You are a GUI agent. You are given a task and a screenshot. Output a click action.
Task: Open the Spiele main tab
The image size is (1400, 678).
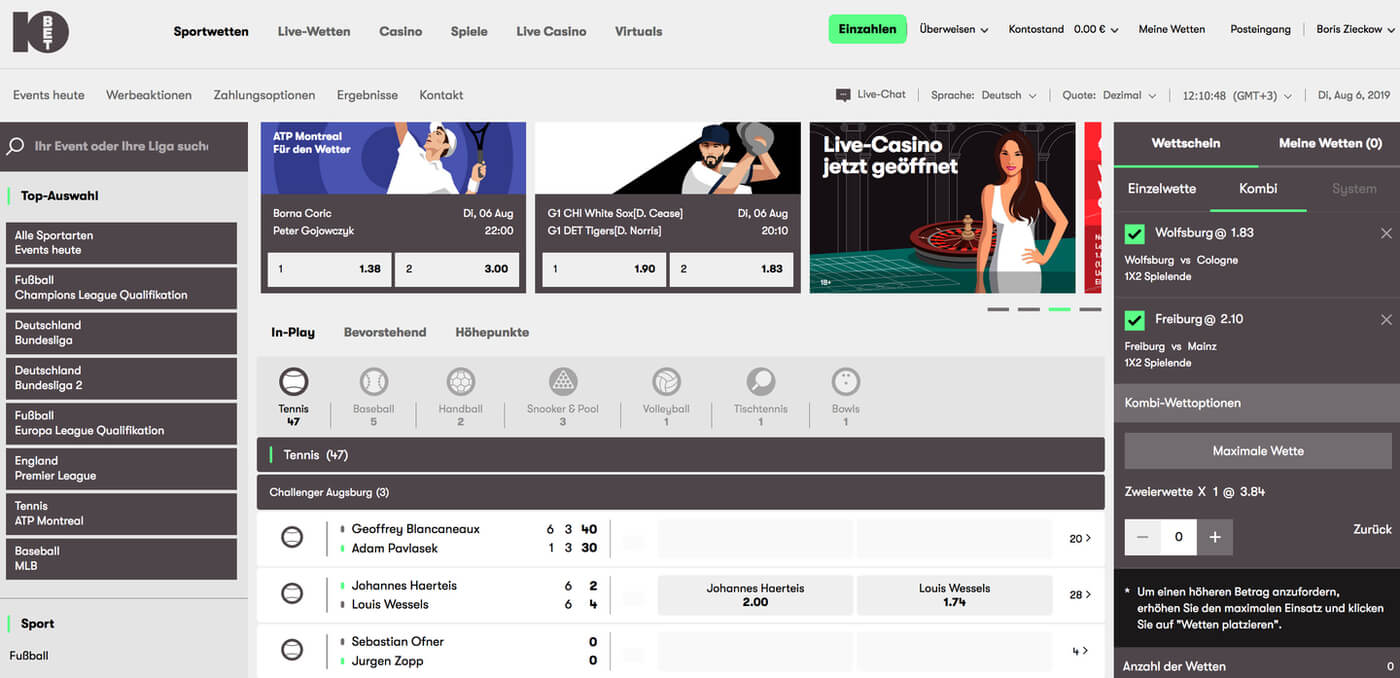(x=469, y=31)
